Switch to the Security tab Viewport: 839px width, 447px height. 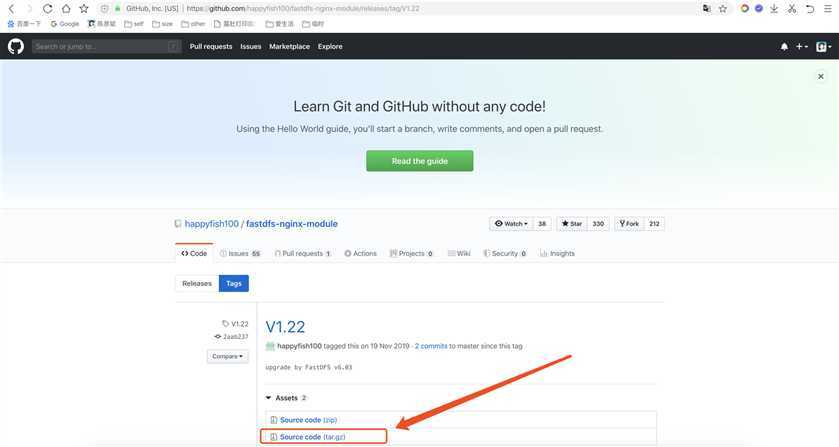[x=505, y=254]
